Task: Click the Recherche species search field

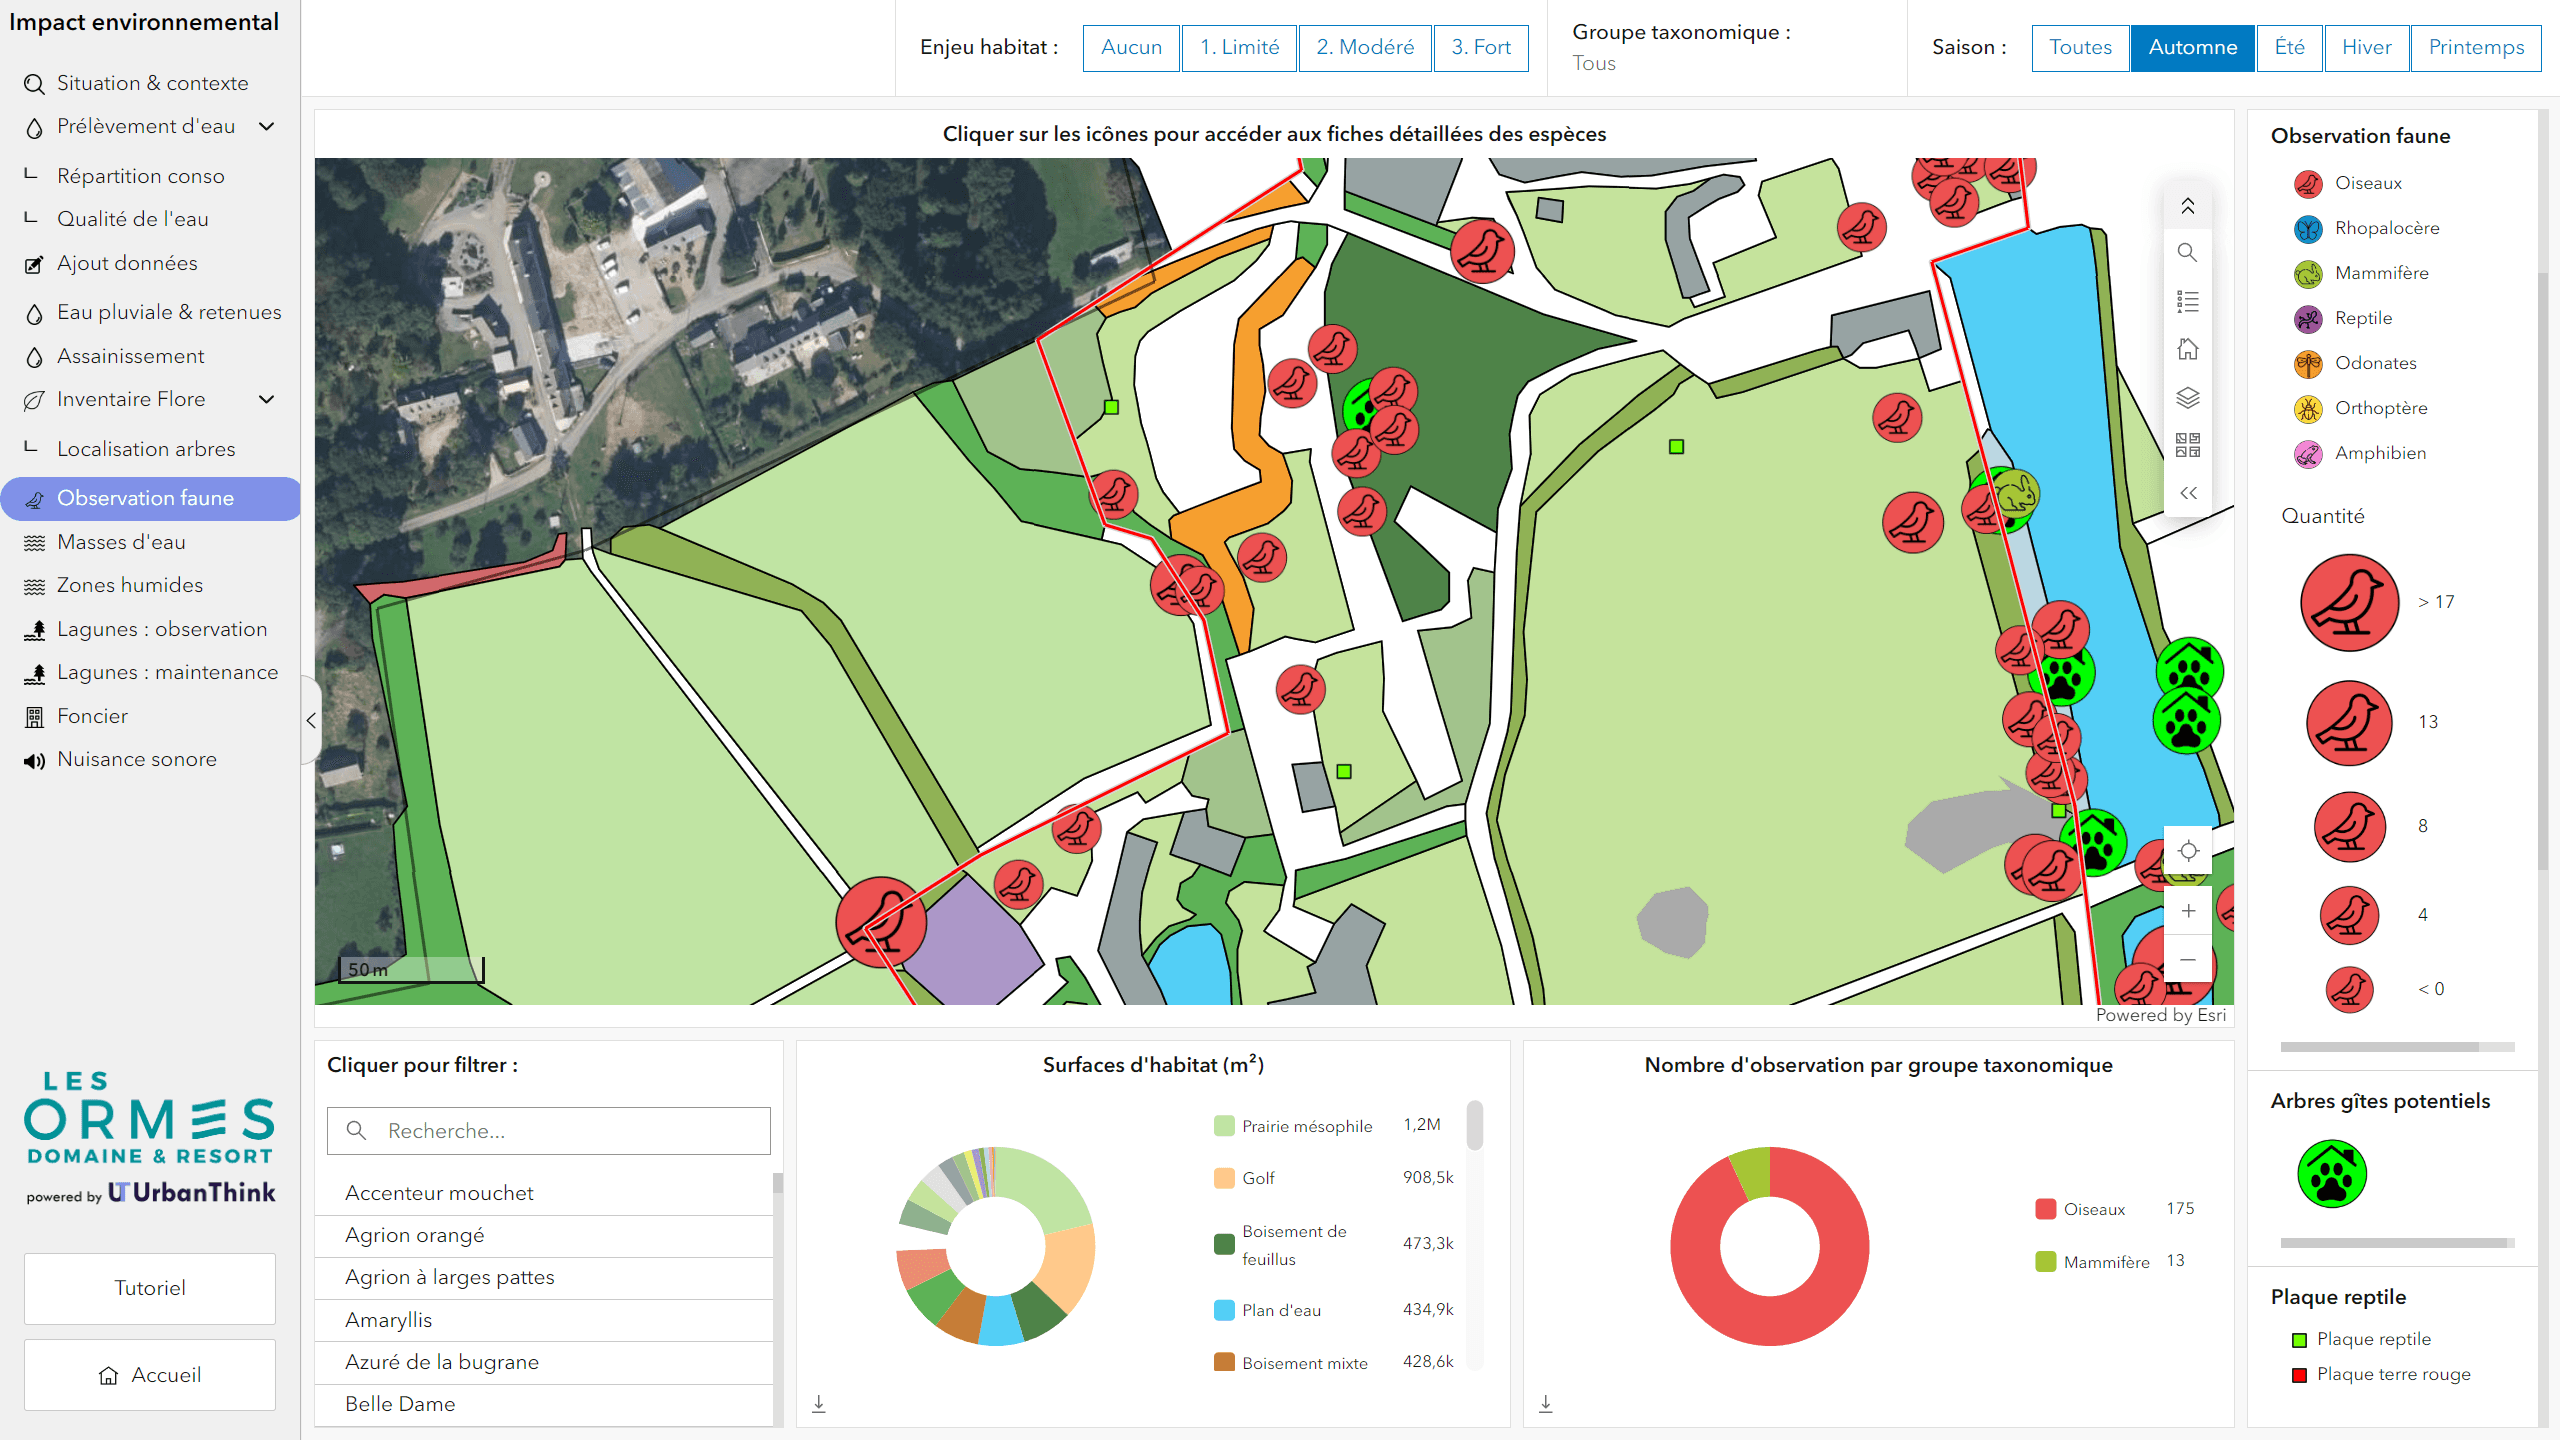Action: click(x=548, y=1131)
